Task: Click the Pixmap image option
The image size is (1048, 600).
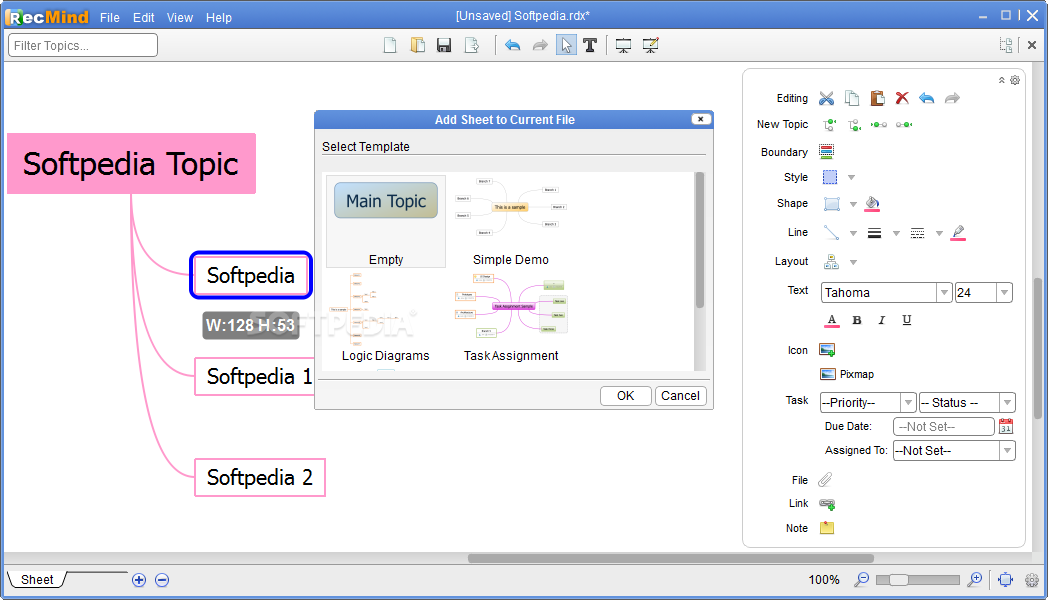Action: [x=847, y=374]
